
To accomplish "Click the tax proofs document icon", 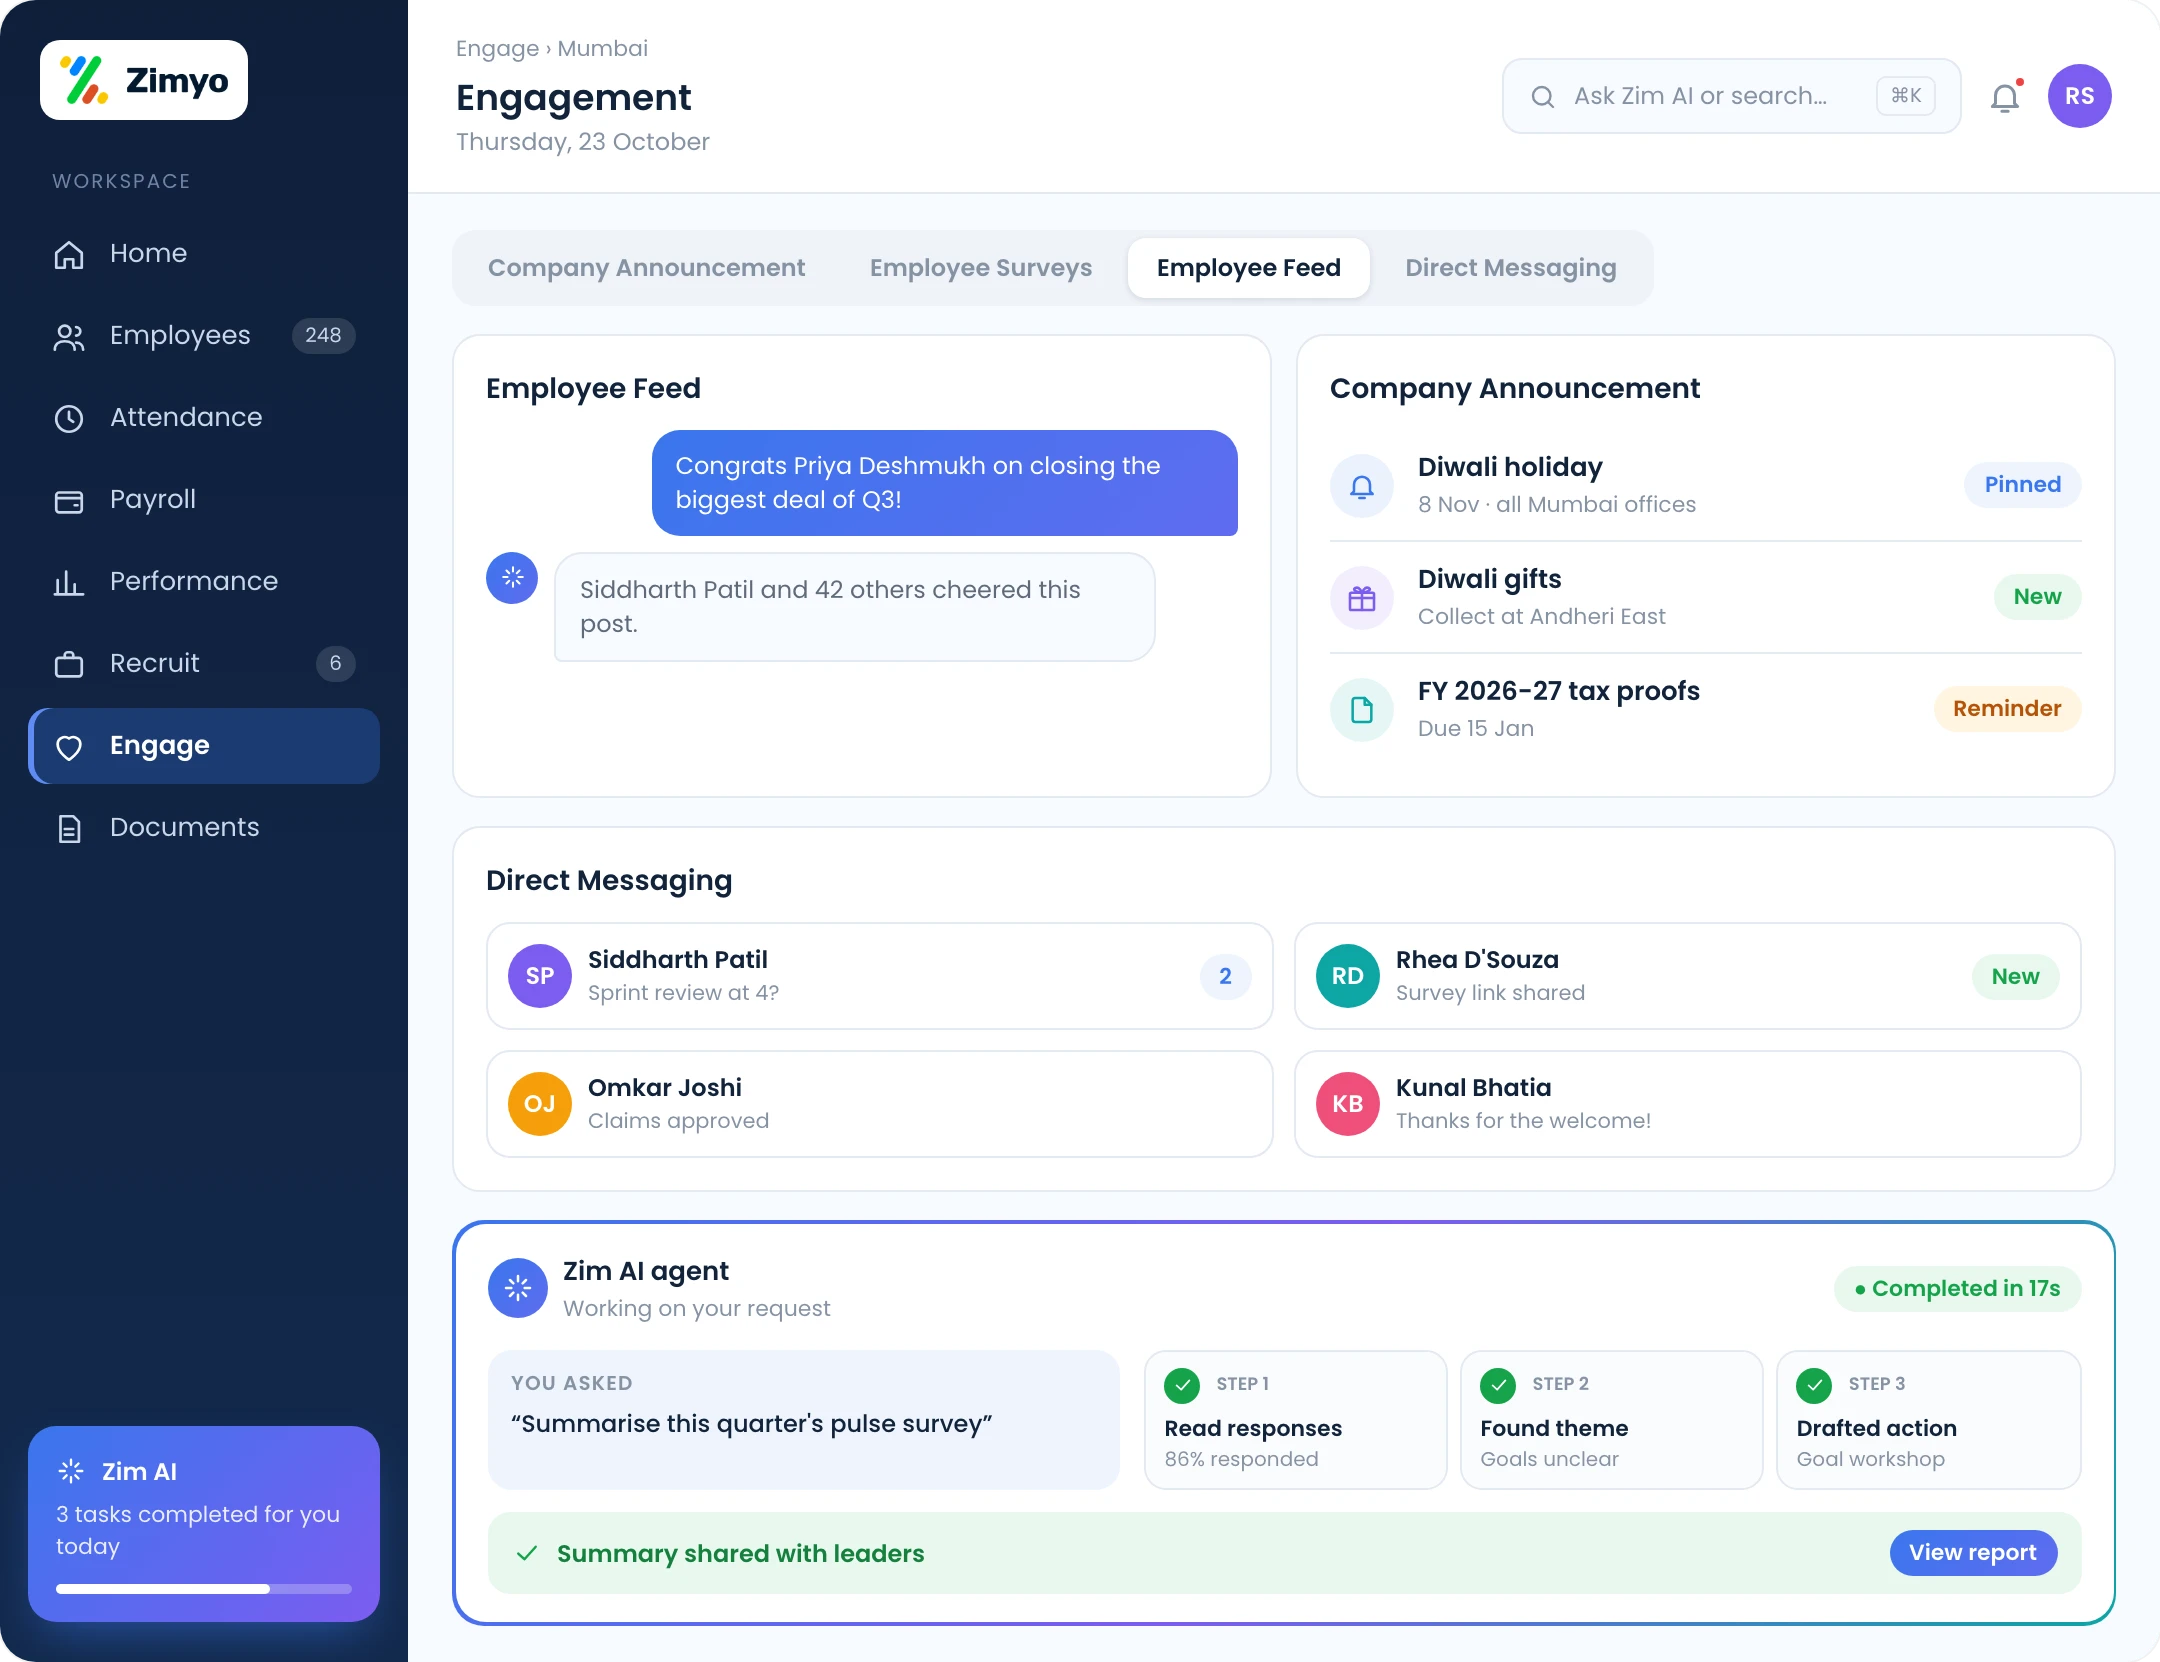I will tap(1362, 710).
